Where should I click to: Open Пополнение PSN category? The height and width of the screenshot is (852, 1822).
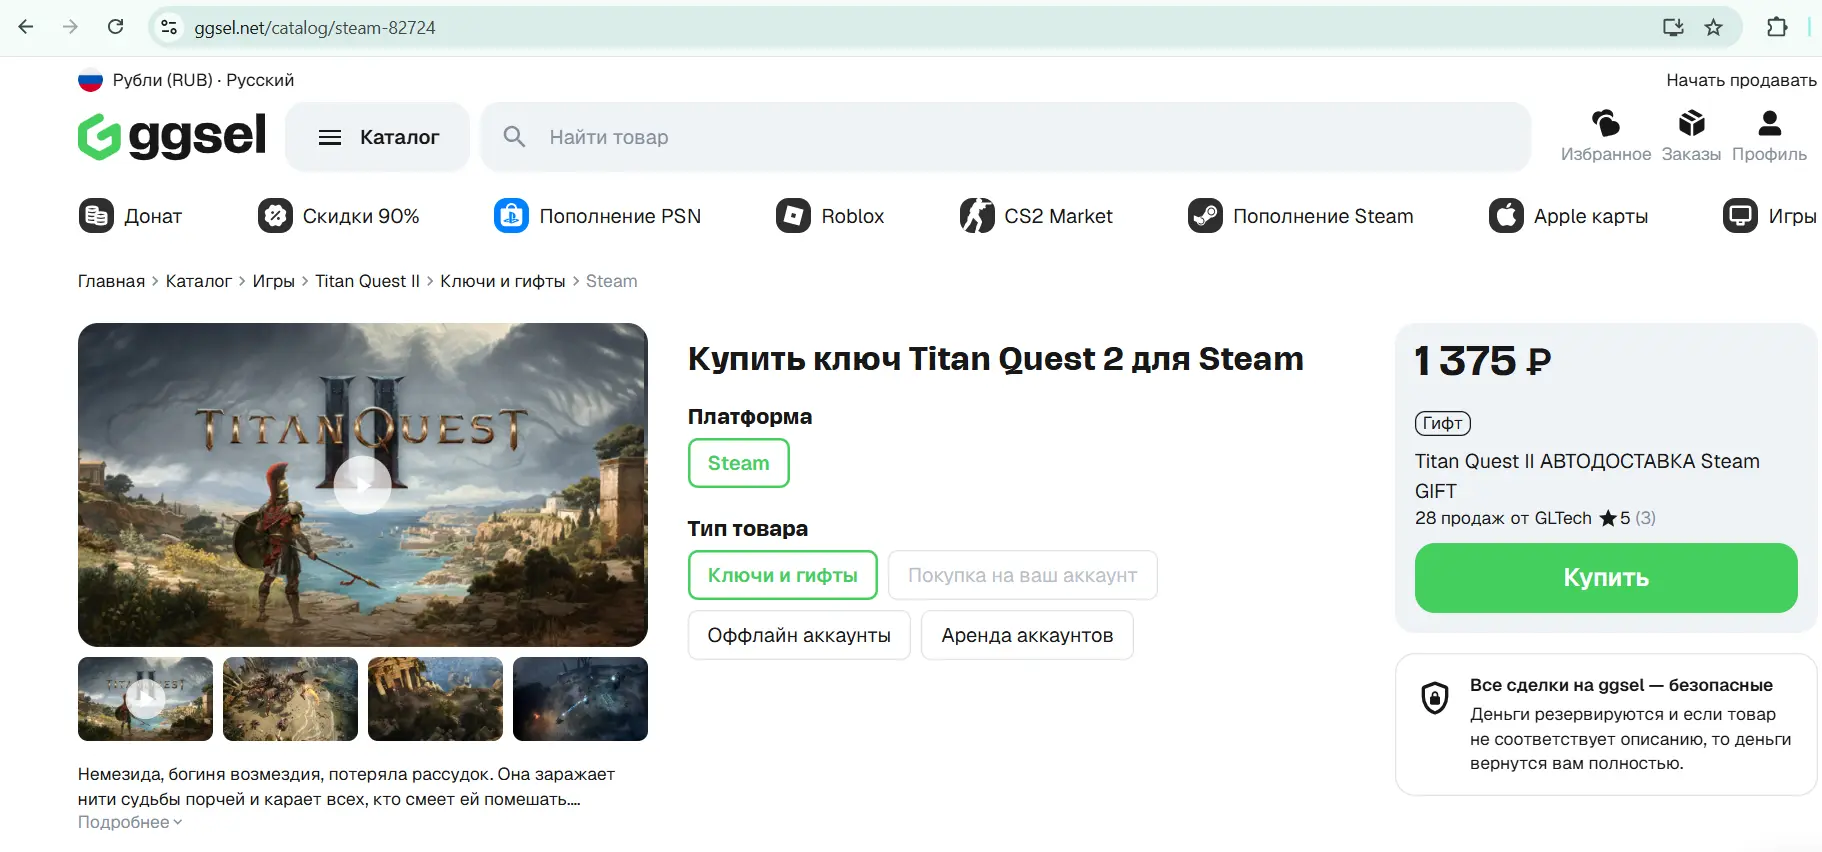[598, 216]
